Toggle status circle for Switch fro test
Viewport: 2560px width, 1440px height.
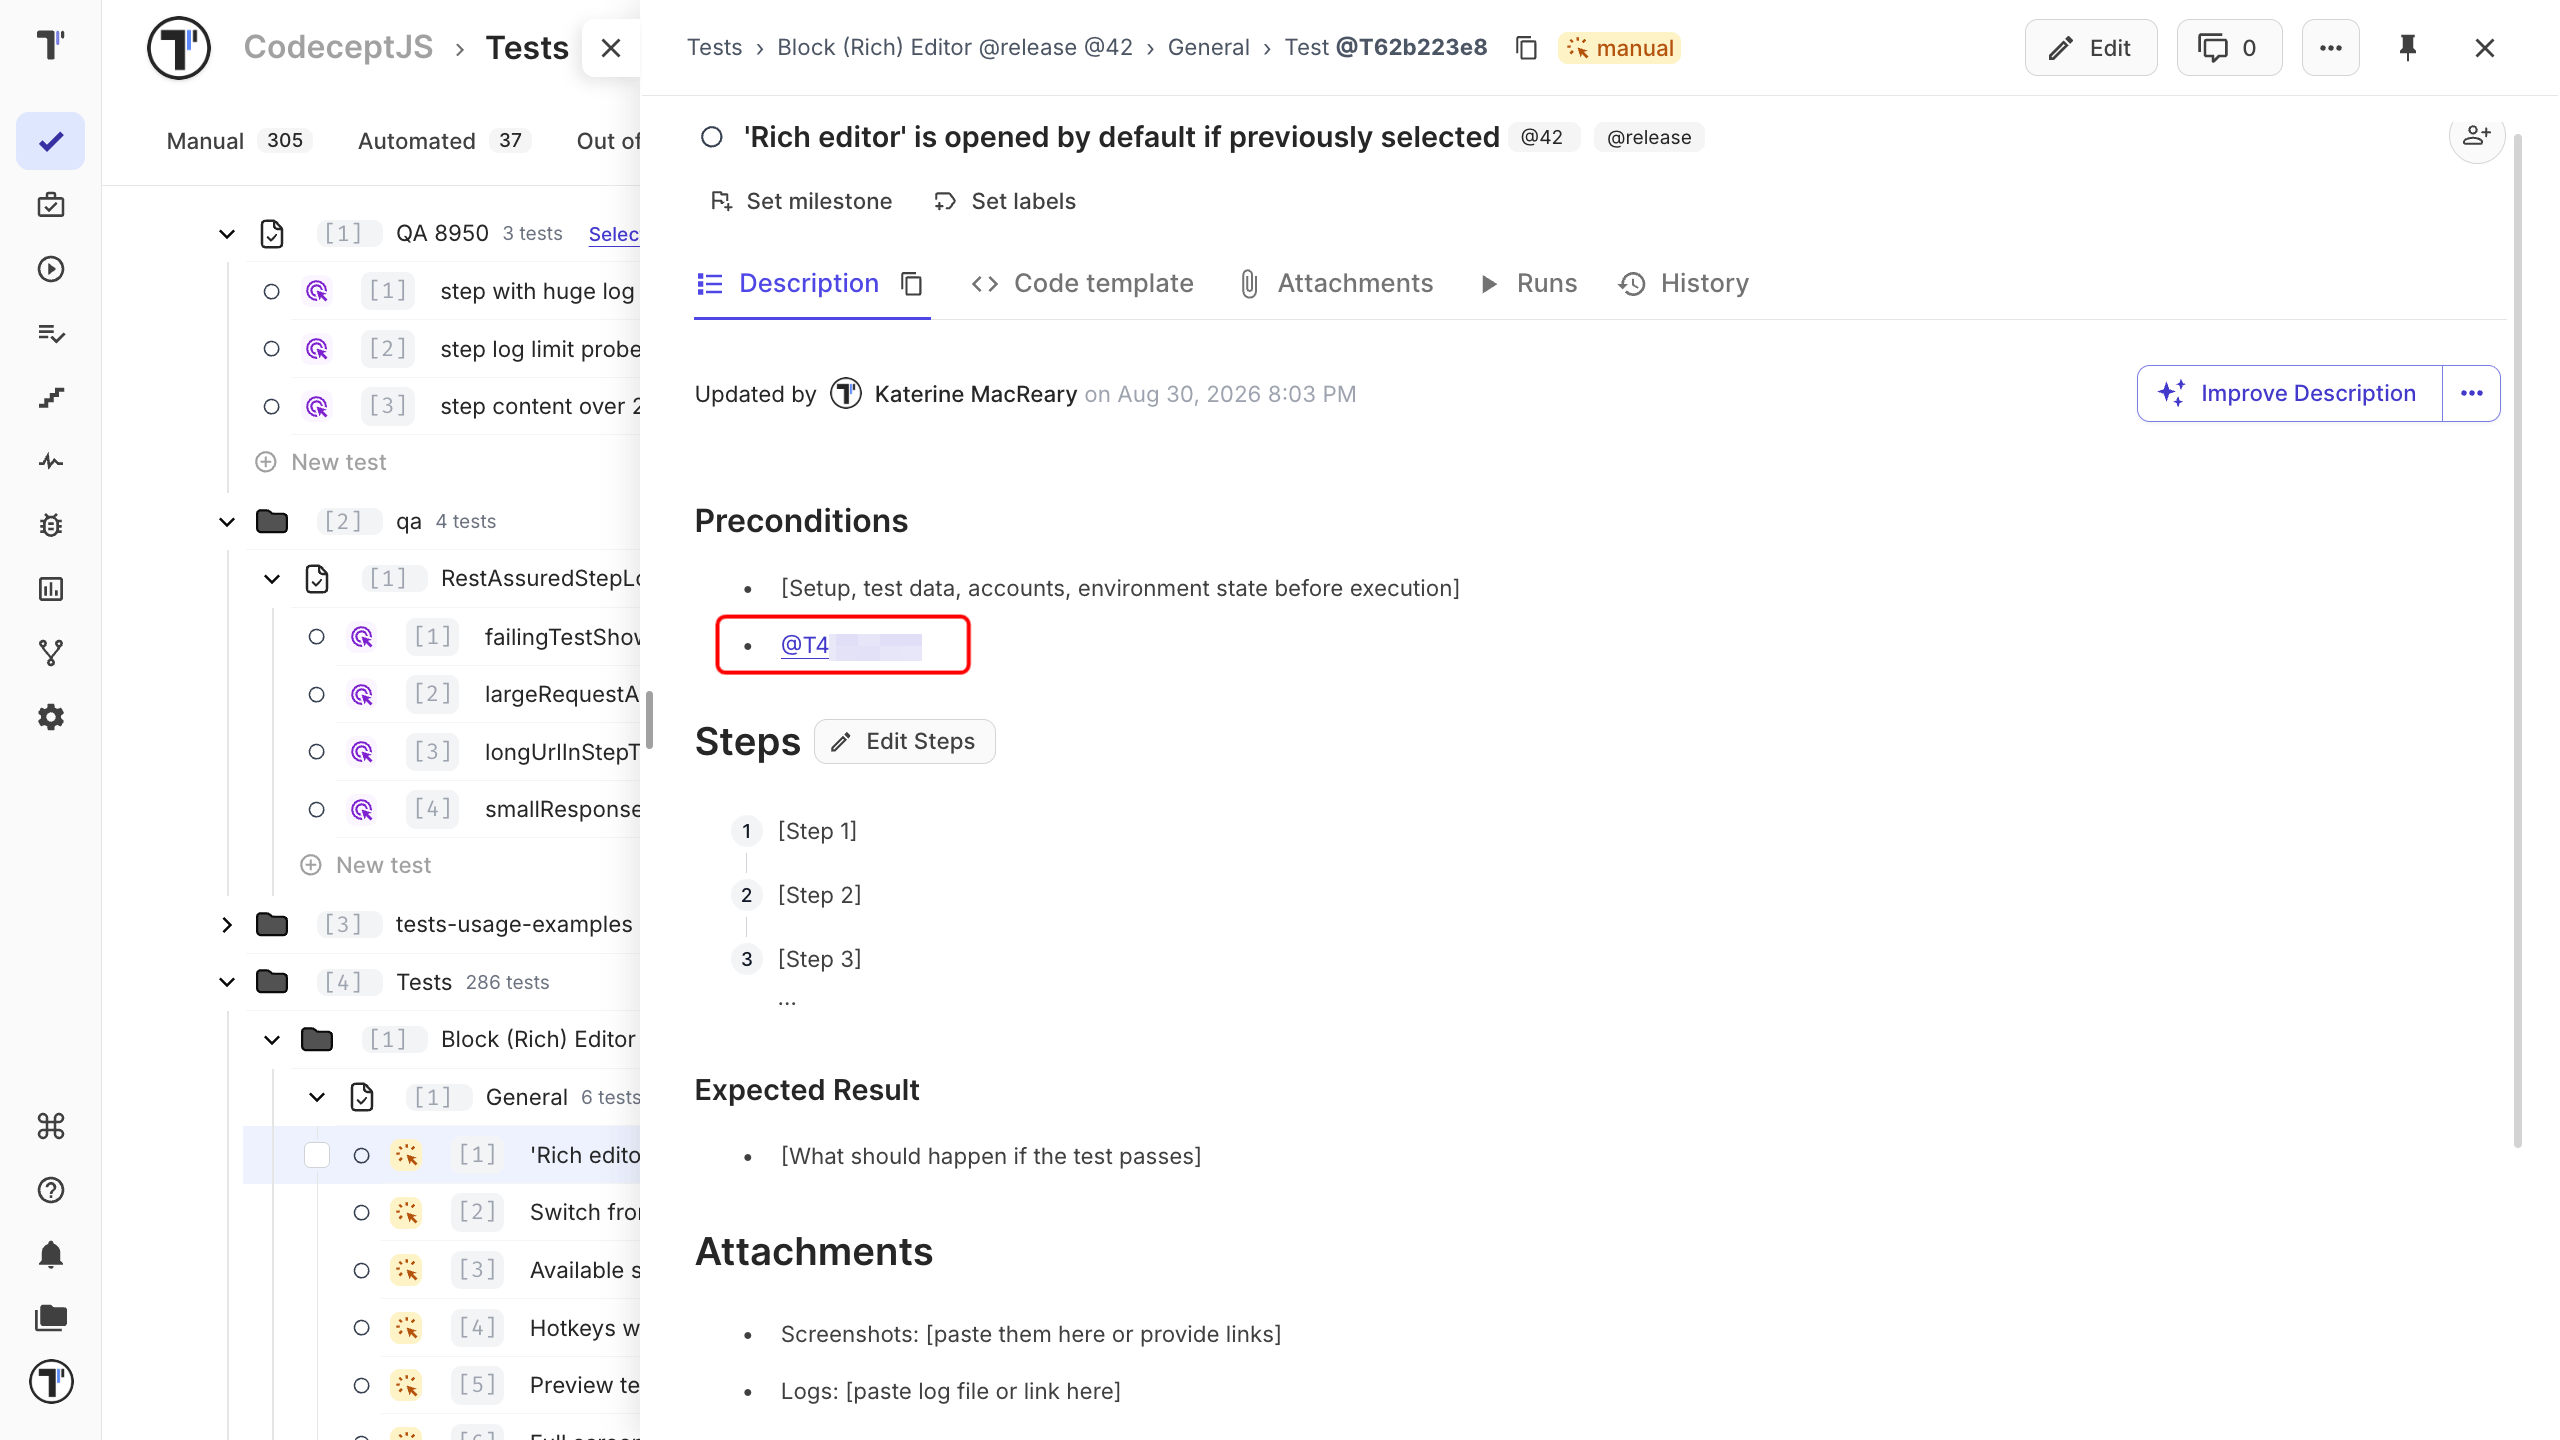(361, 1213)
